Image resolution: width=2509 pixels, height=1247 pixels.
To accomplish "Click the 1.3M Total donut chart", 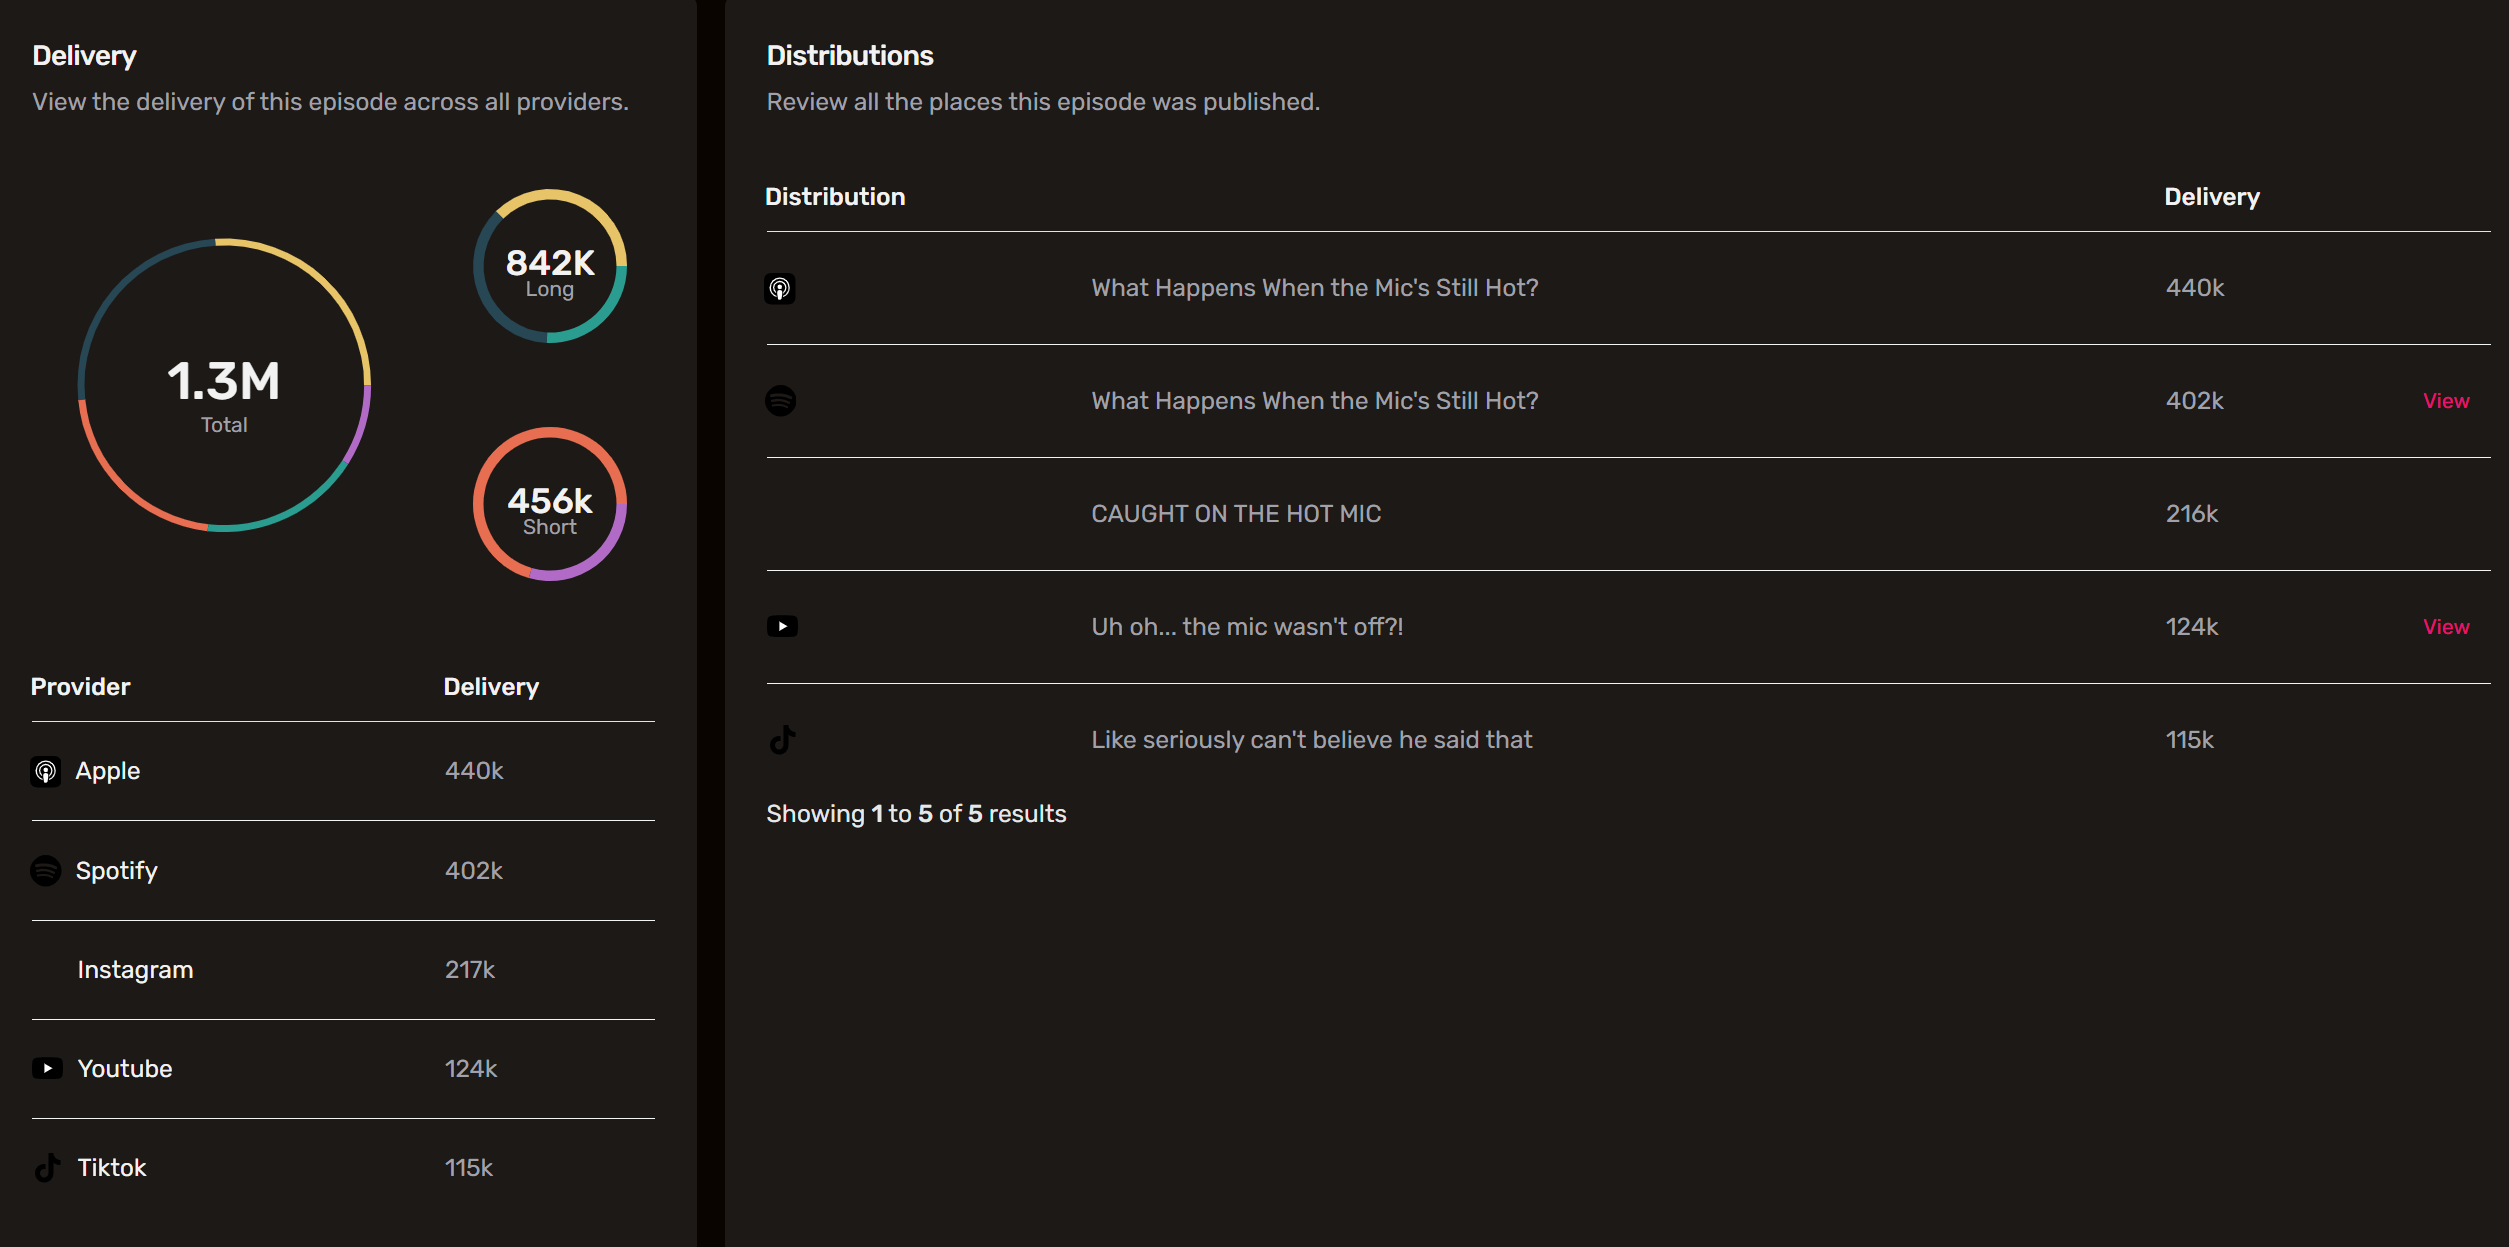I will [x=224, y=385].
